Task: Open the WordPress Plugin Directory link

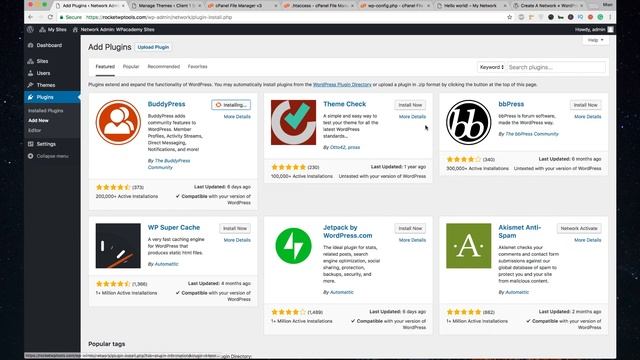Action: click(x=342, y=84)
